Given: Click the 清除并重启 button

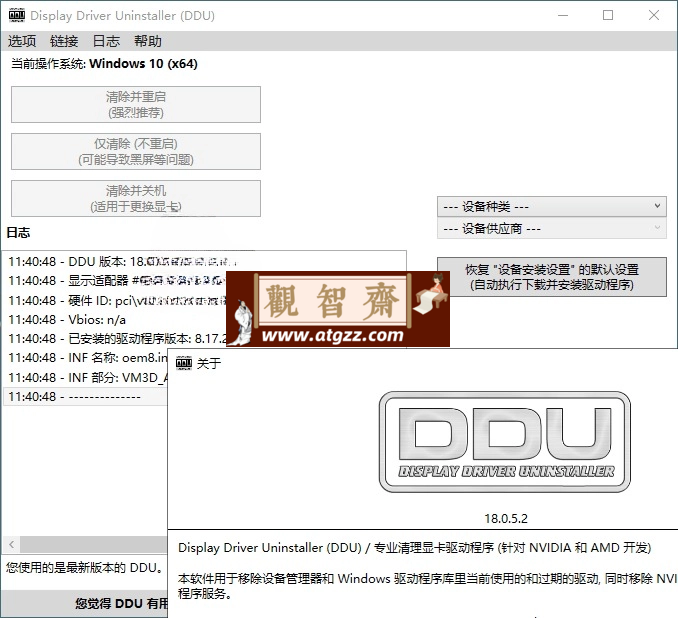Looking at the screenshot, I should pos(136,104).
